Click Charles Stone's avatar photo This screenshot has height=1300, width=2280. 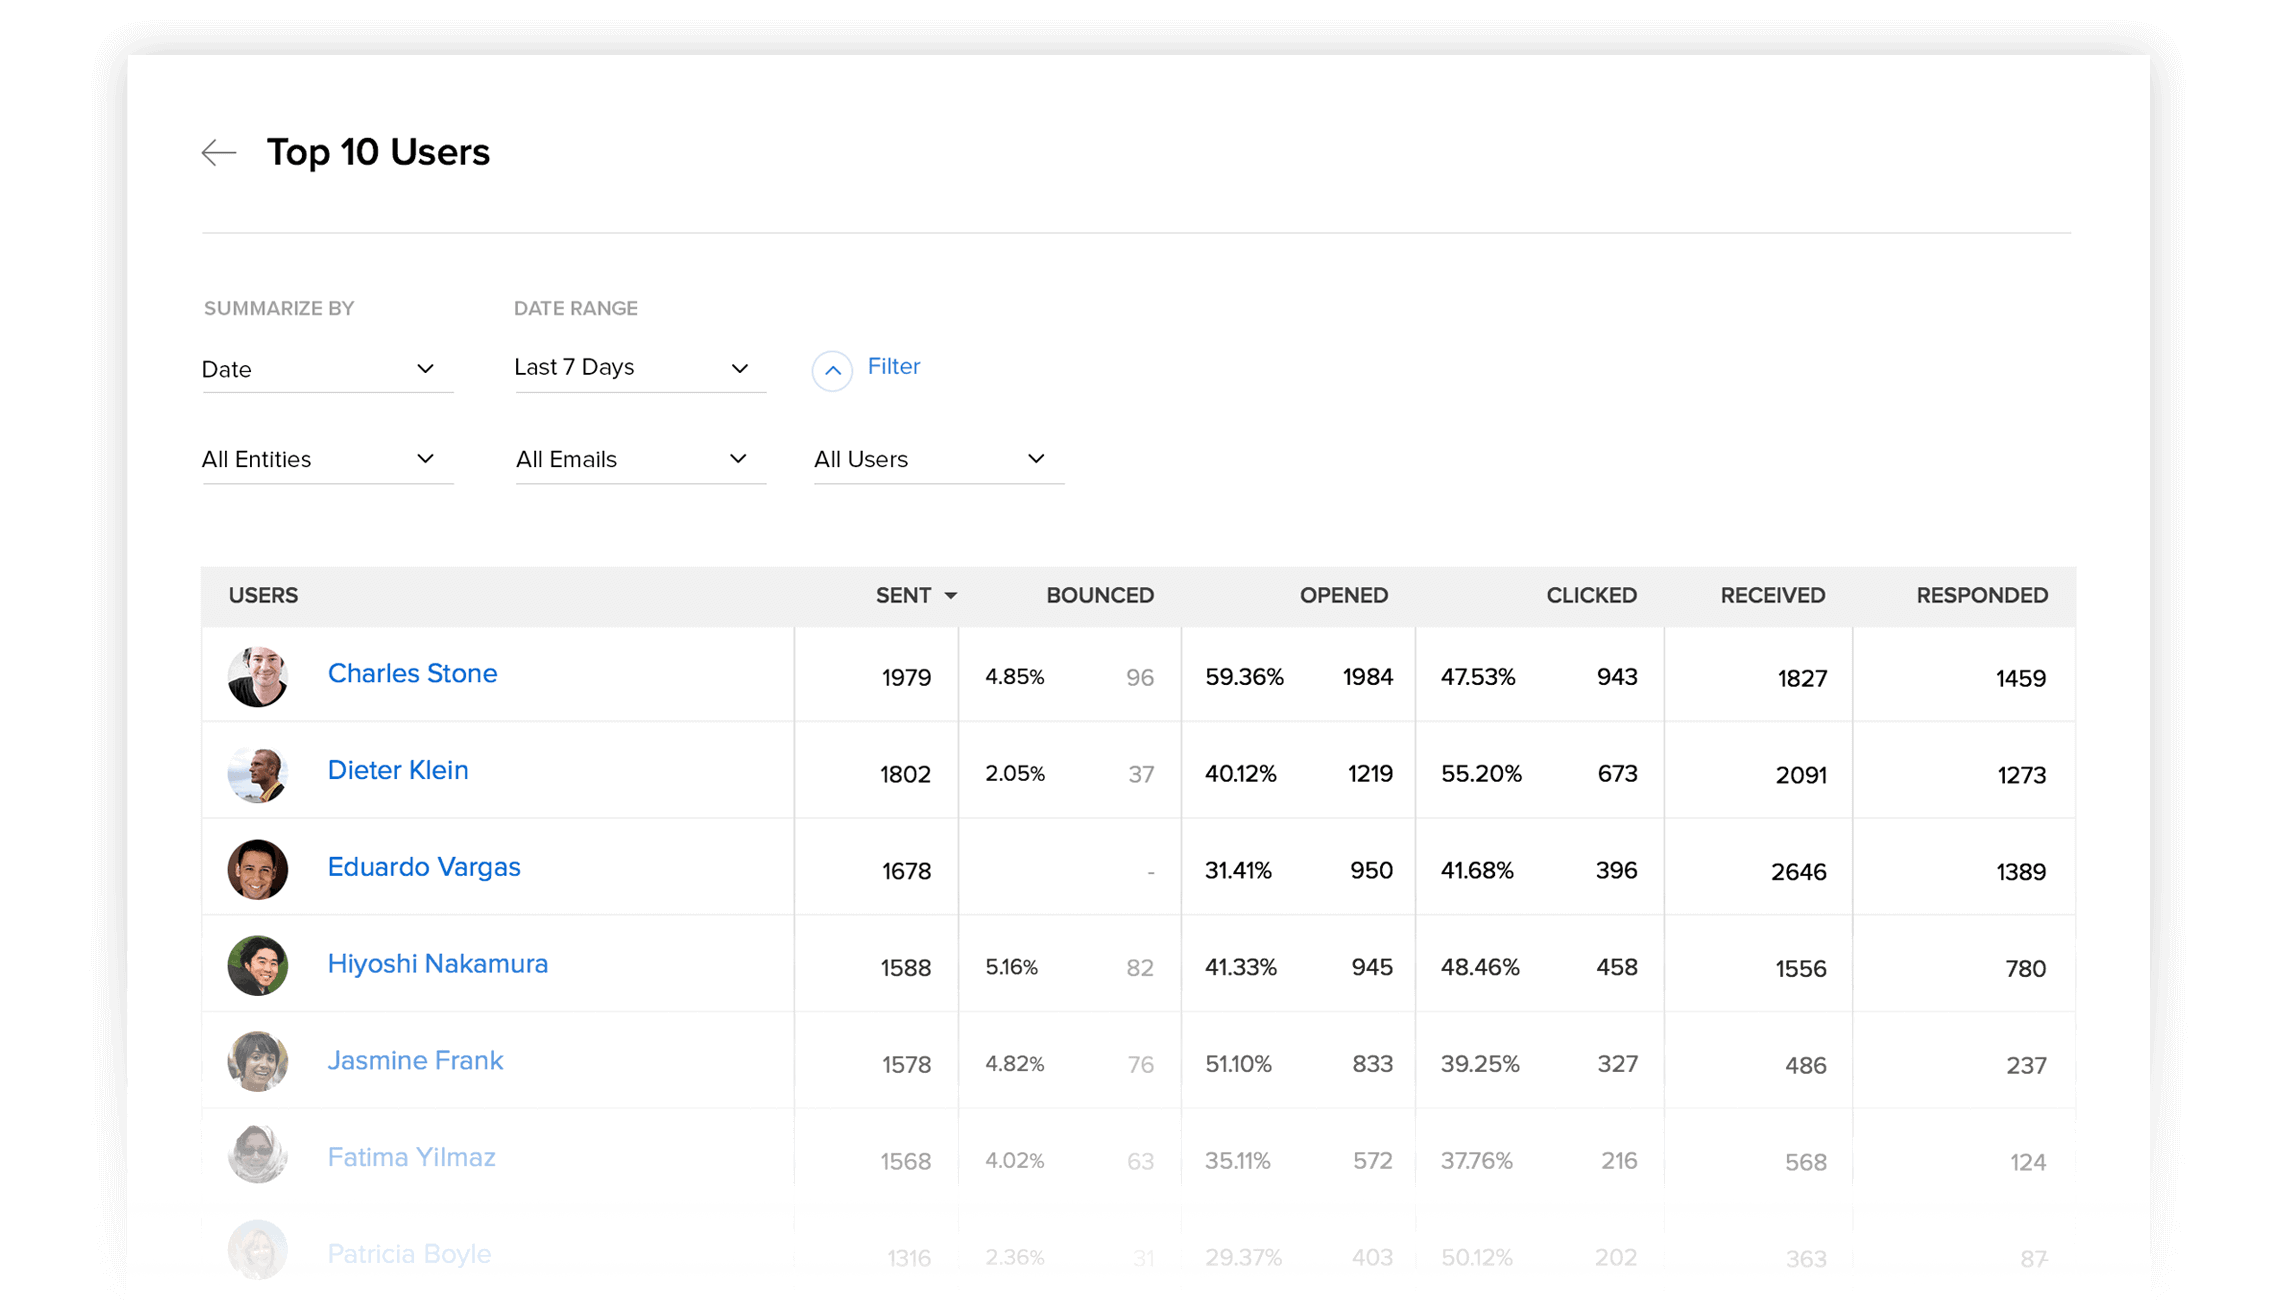coord(258,677)
